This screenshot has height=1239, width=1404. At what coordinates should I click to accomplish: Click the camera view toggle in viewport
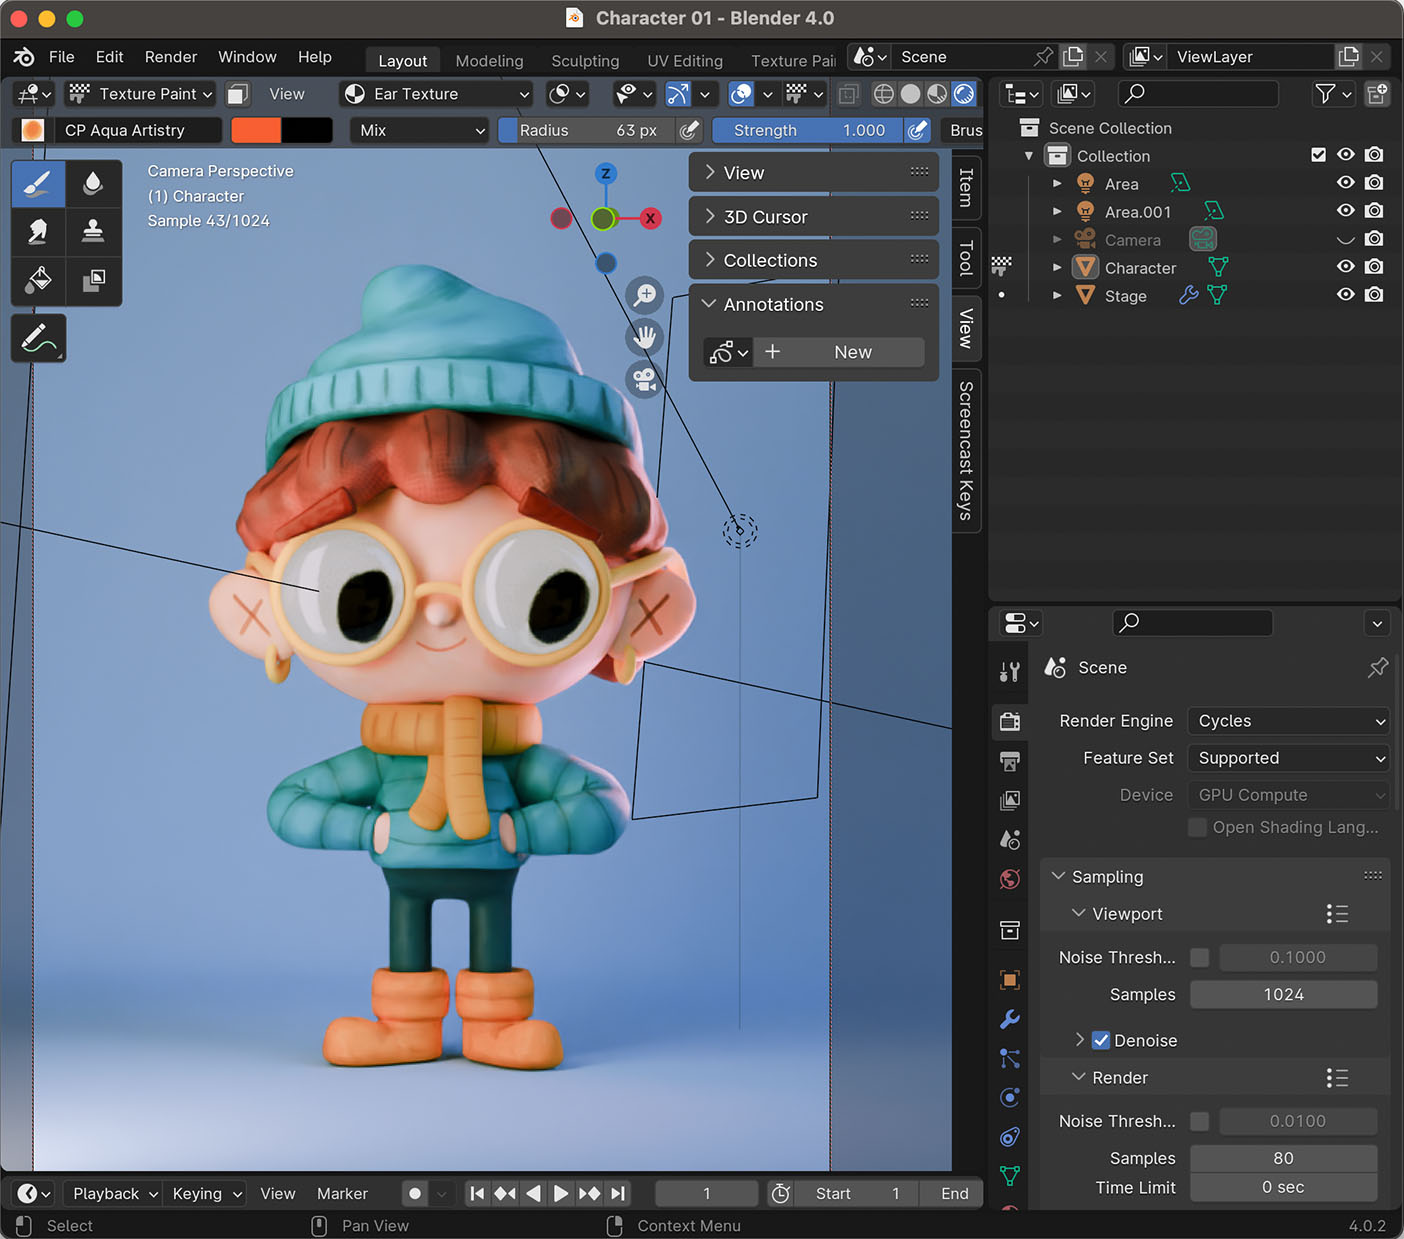point(645,380)
